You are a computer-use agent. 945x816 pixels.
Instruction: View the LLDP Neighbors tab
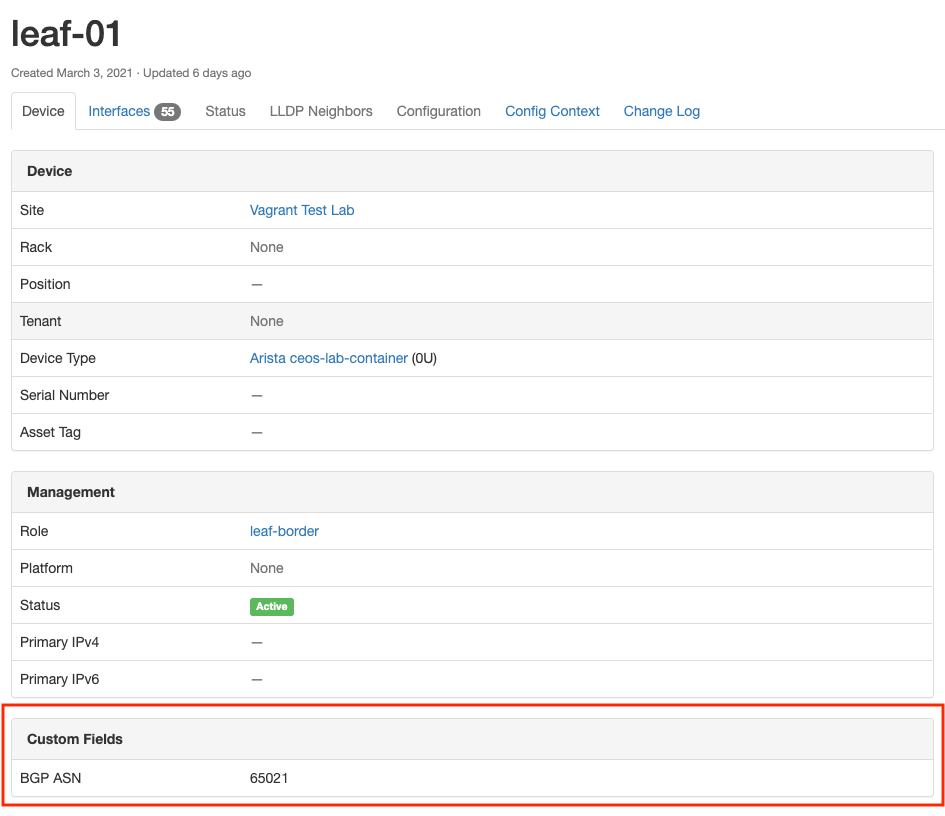(320, 111)
